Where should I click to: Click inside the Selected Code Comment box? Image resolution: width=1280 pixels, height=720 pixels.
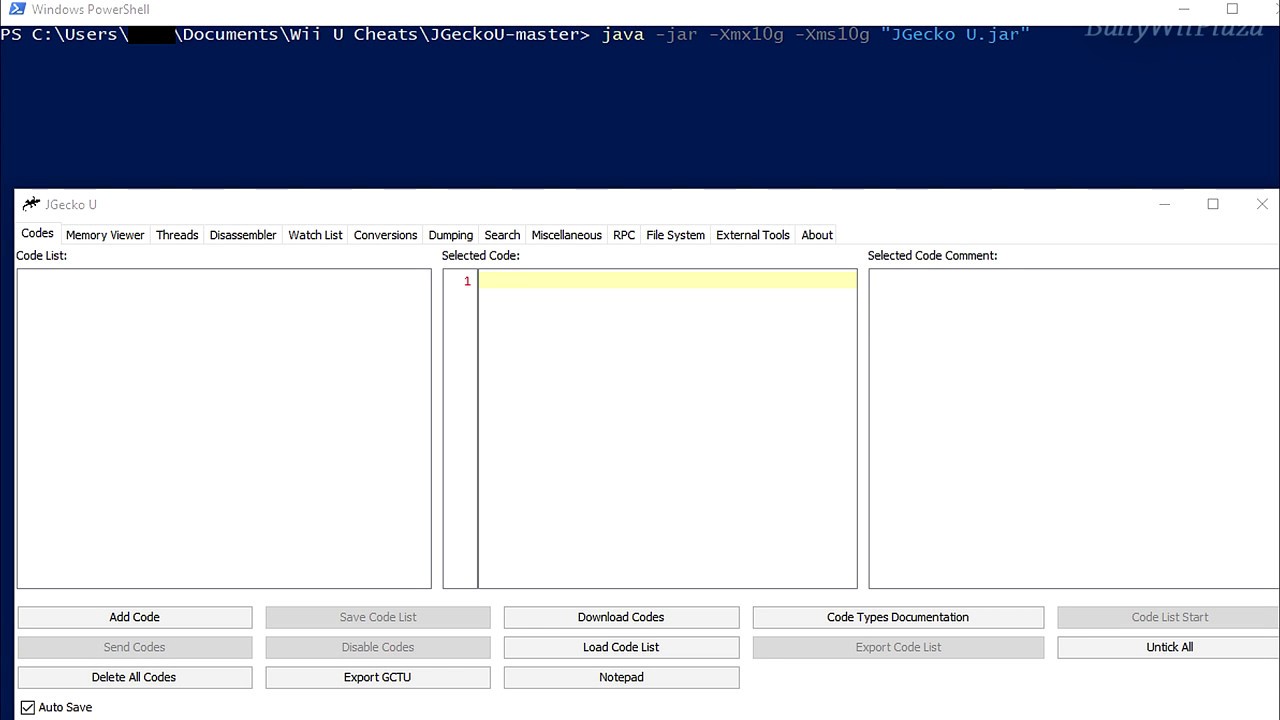(x=1074, y=428)
